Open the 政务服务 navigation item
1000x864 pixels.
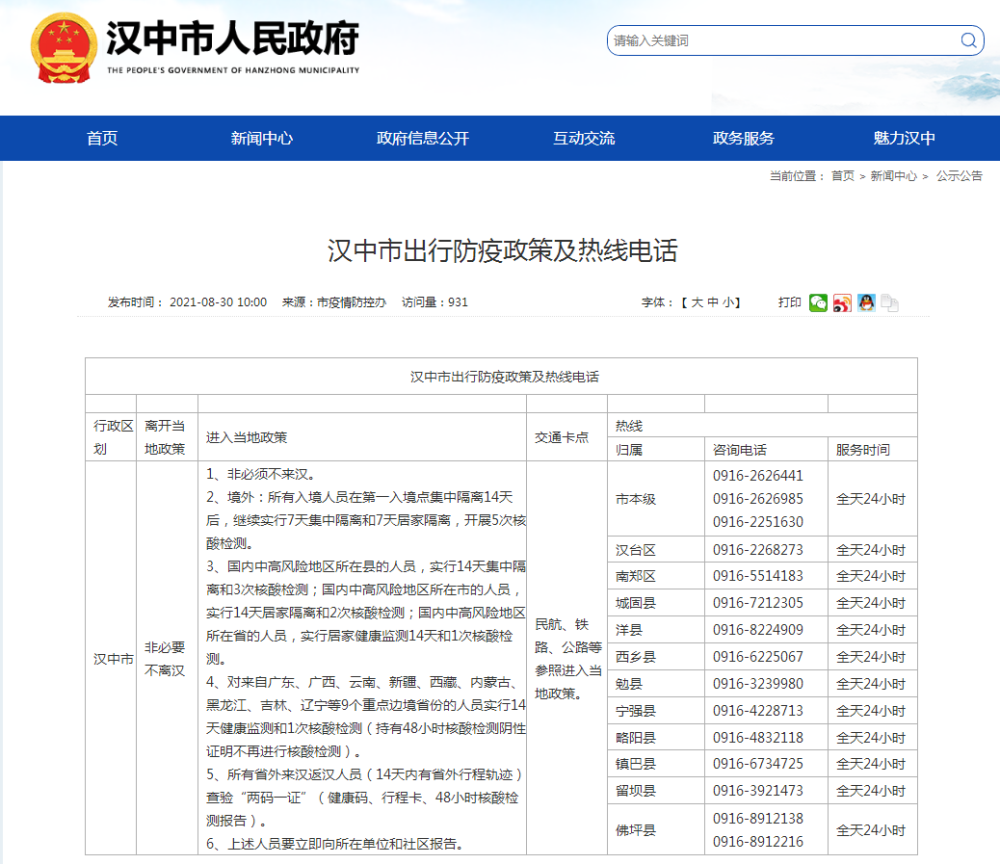(744, 138)
